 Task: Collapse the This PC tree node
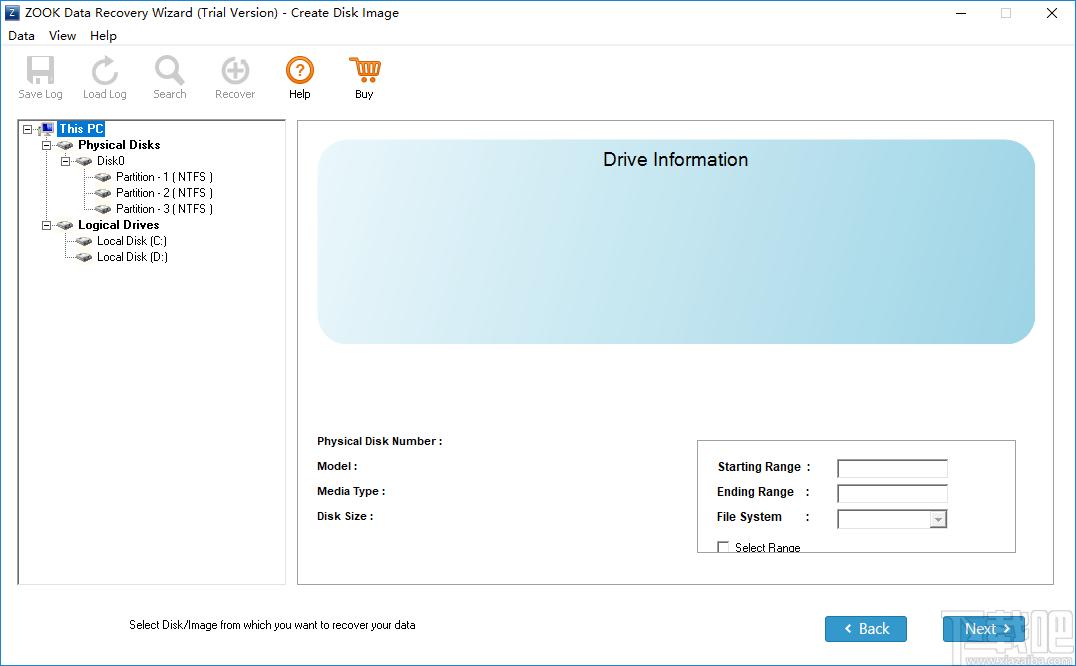coord(27,129)
